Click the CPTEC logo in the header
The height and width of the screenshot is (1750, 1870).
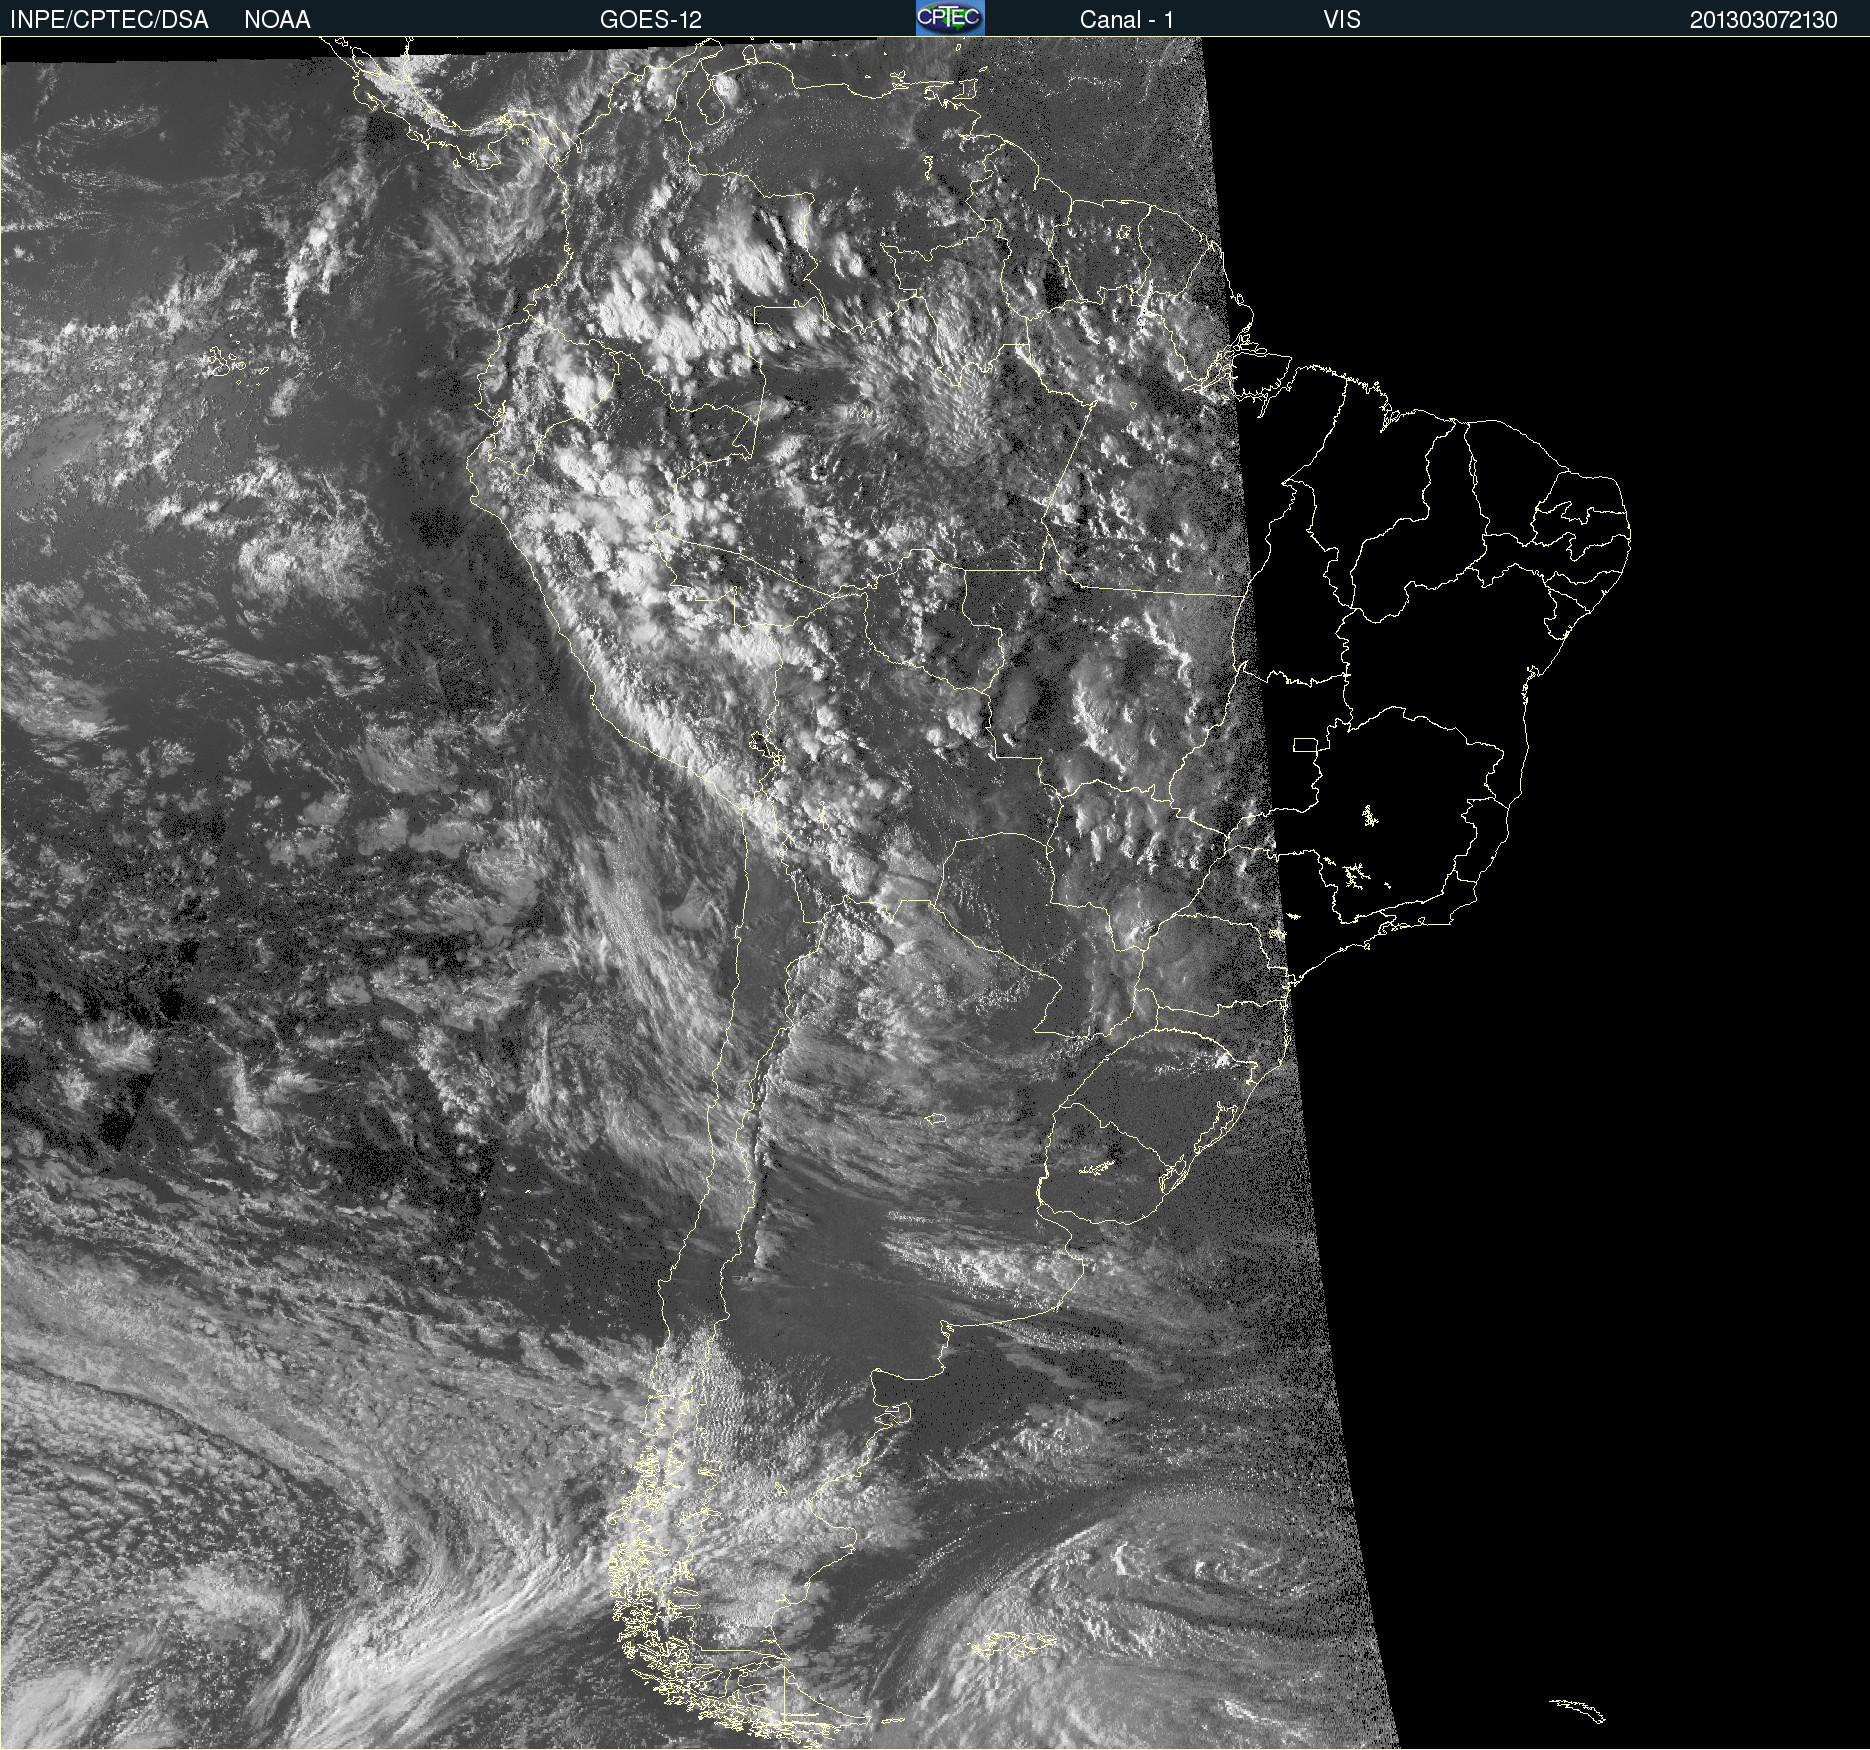[950, 18]
